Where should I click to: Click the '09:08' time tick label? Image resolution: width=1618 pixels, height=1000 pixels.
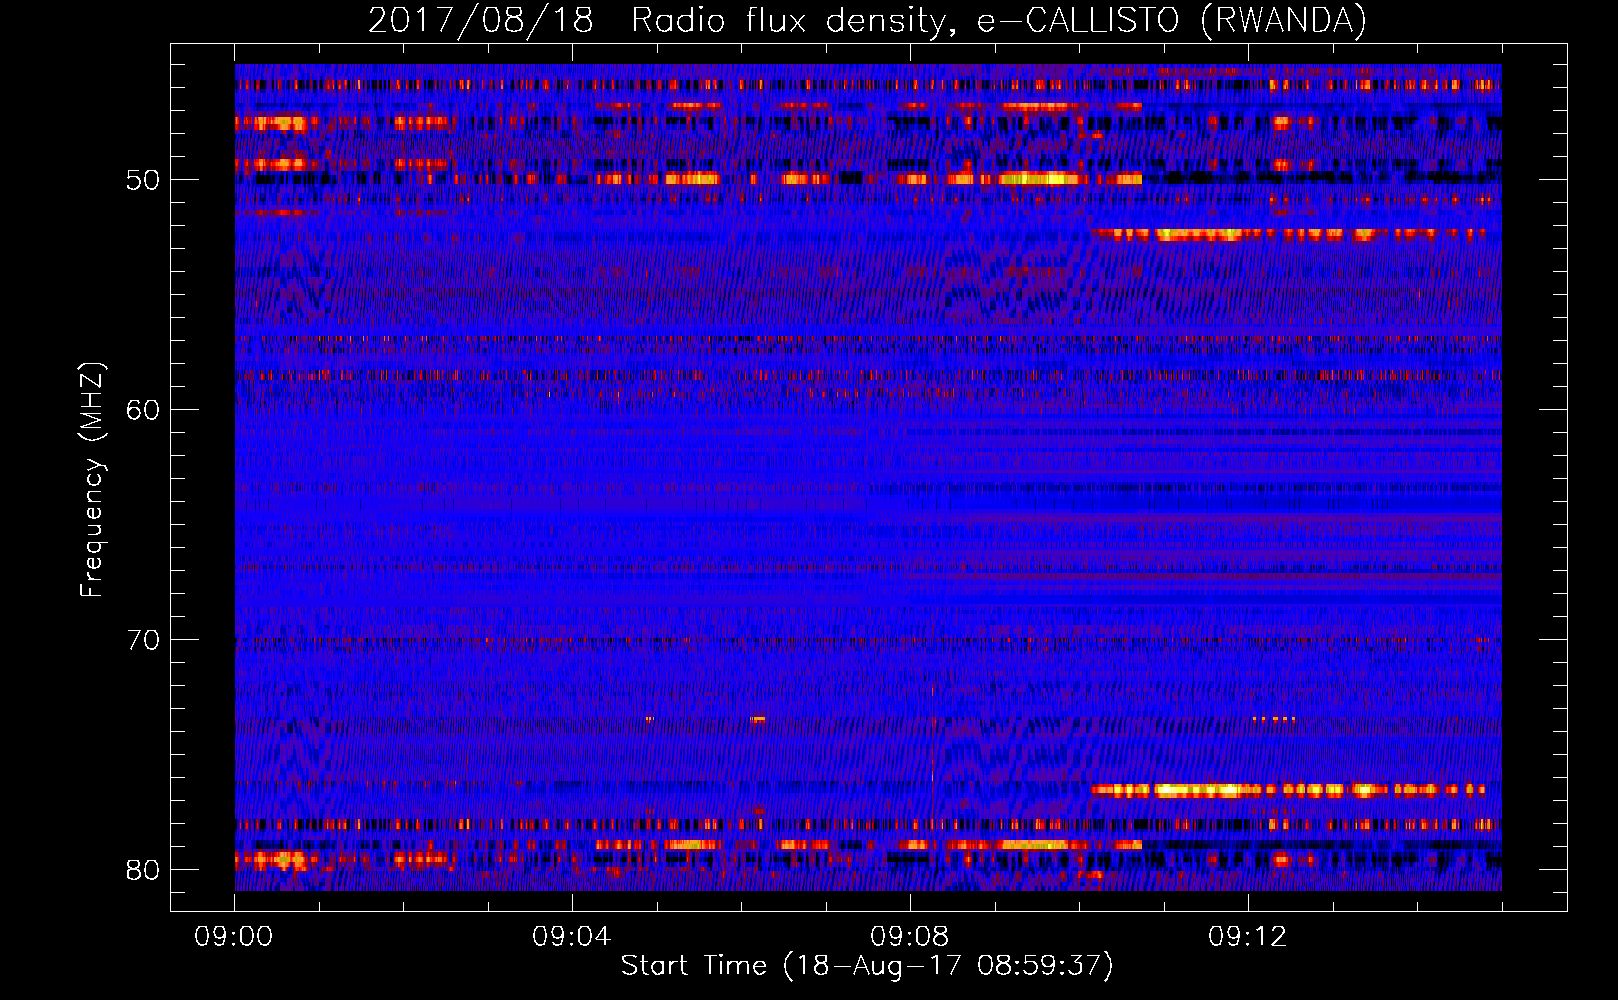coord(910,937)
